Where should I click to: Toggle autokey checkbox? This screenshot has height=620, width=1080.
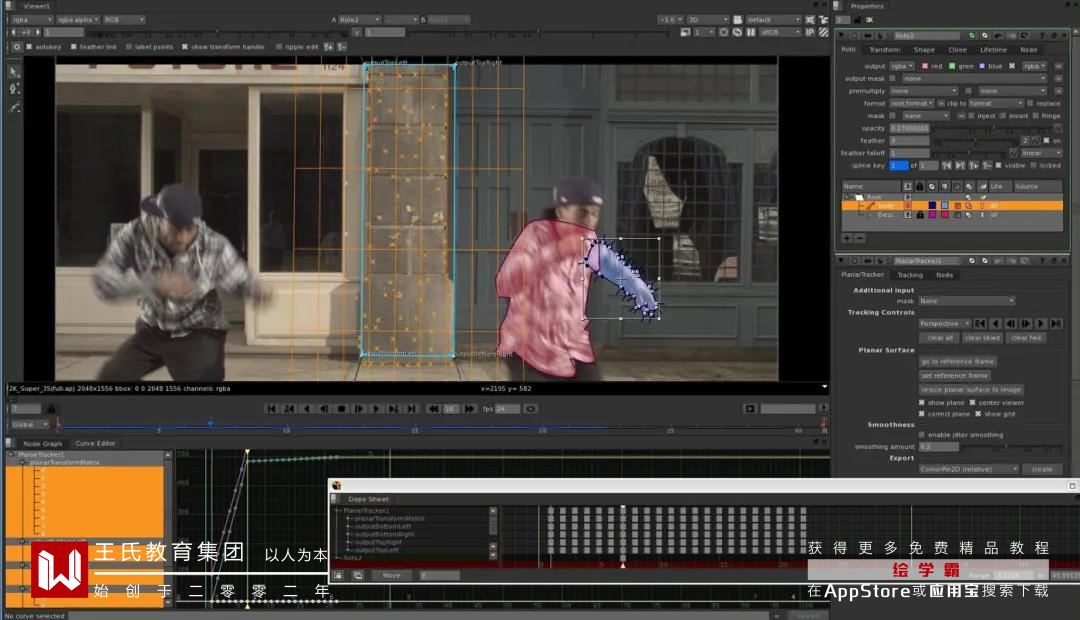pyautogui.click(x=29, y=47)
